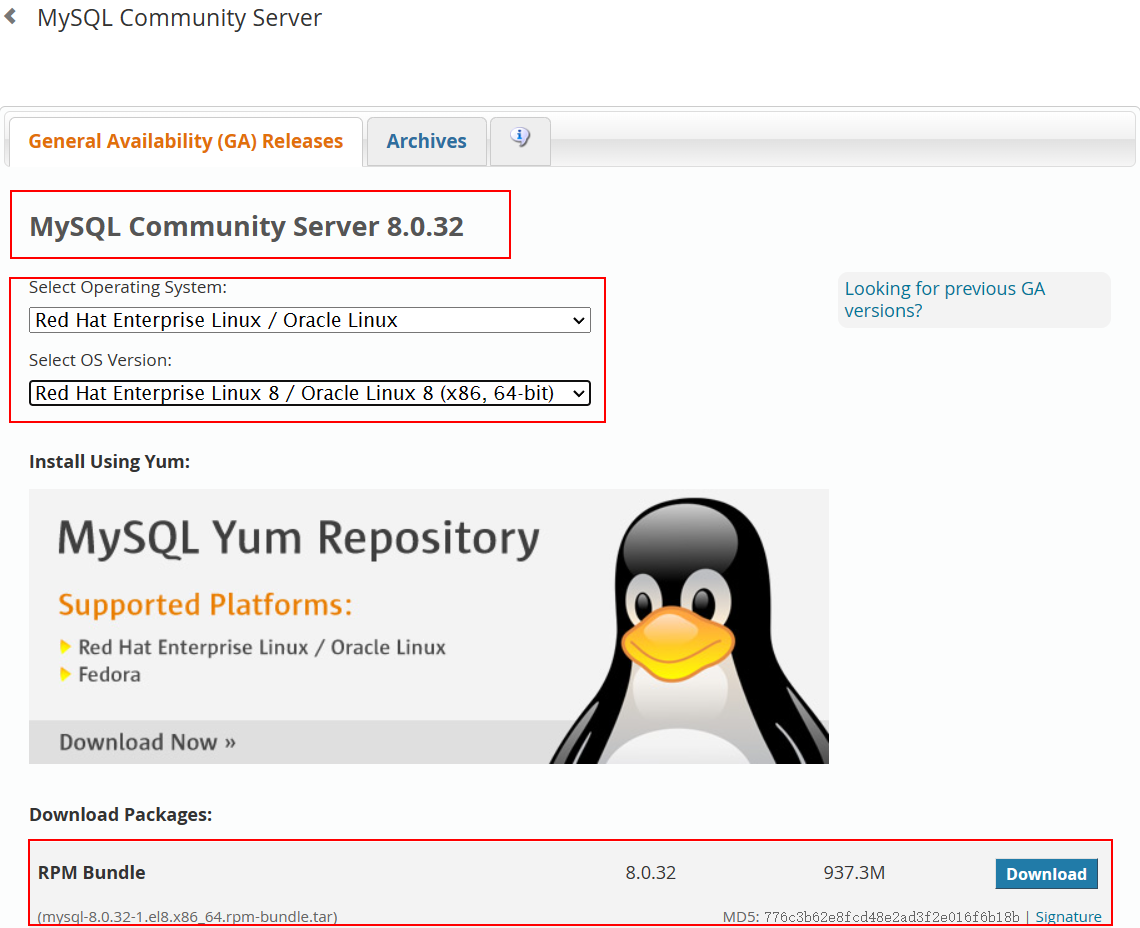Download the RPM Bundle package
This screenshot has width=1140, height=928.
[x=1046, y=874]
